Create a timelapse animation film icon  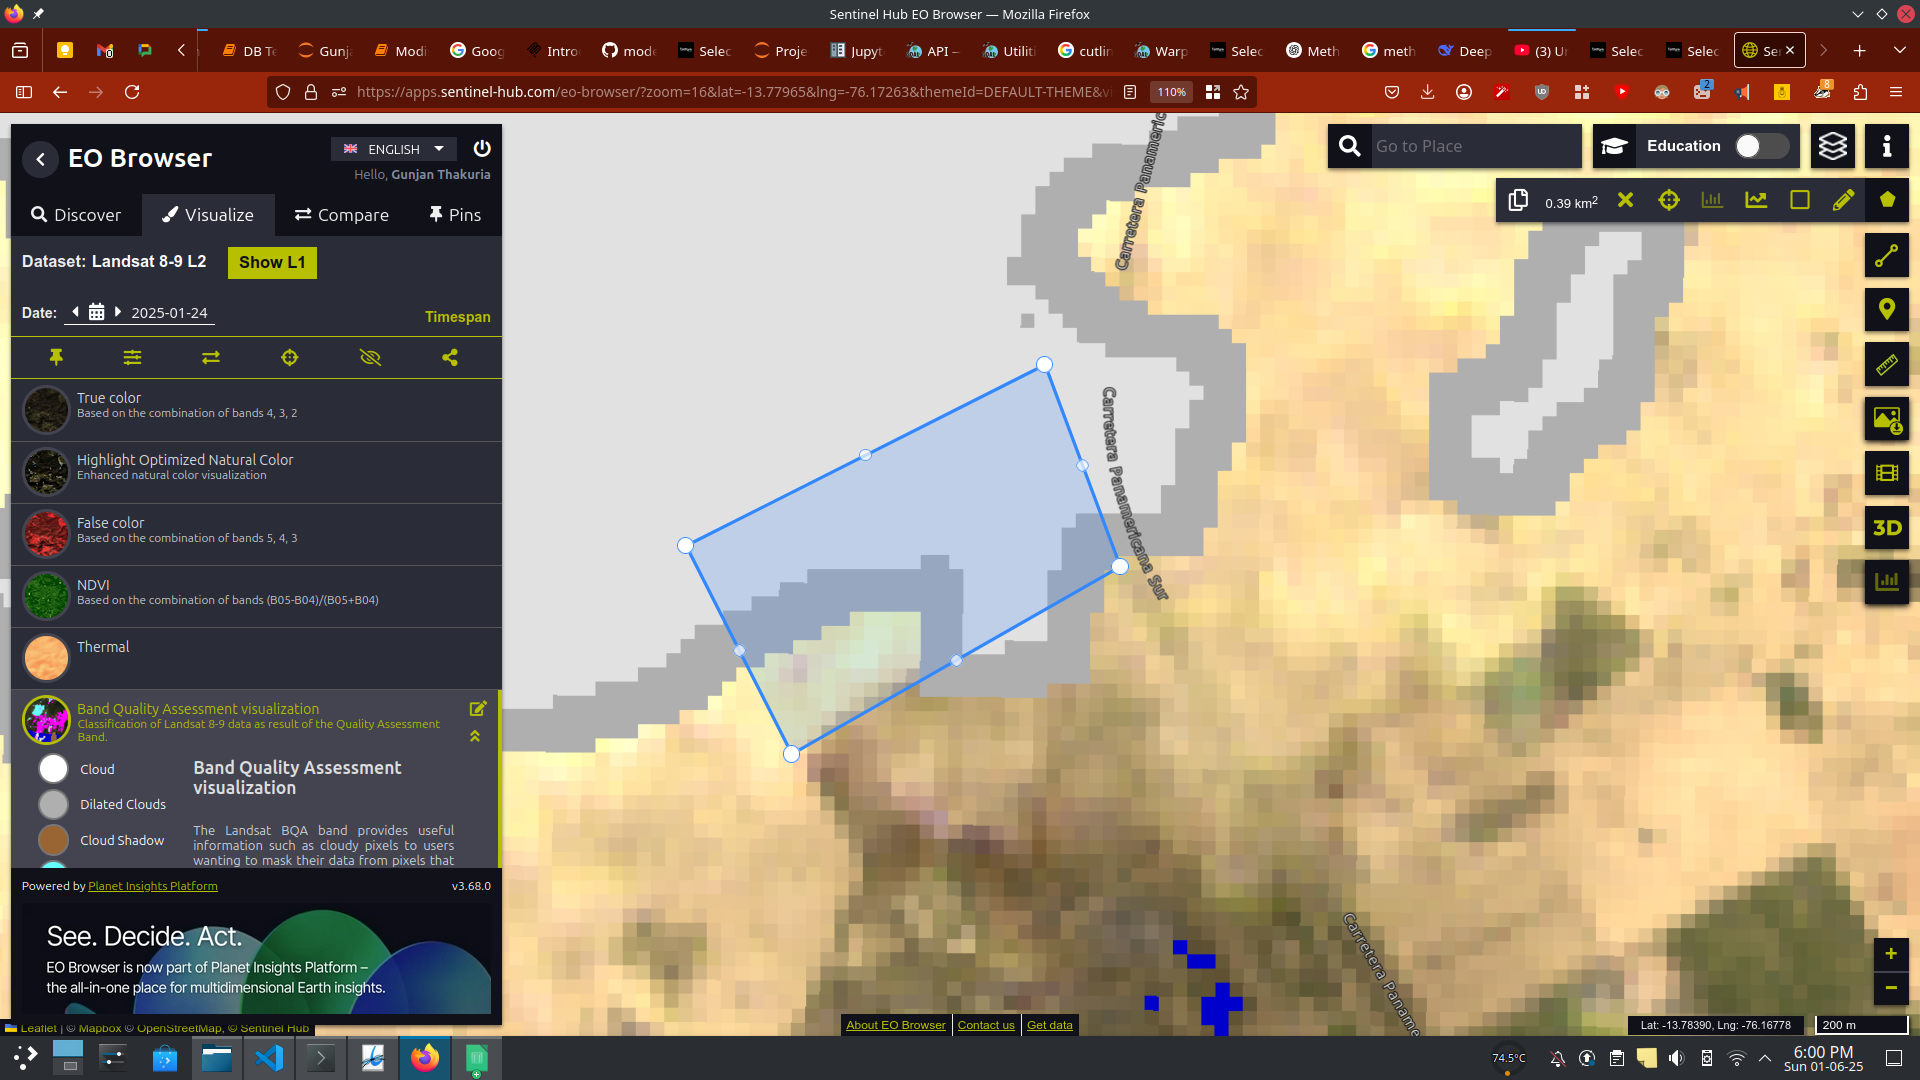tap(1887, 473)
